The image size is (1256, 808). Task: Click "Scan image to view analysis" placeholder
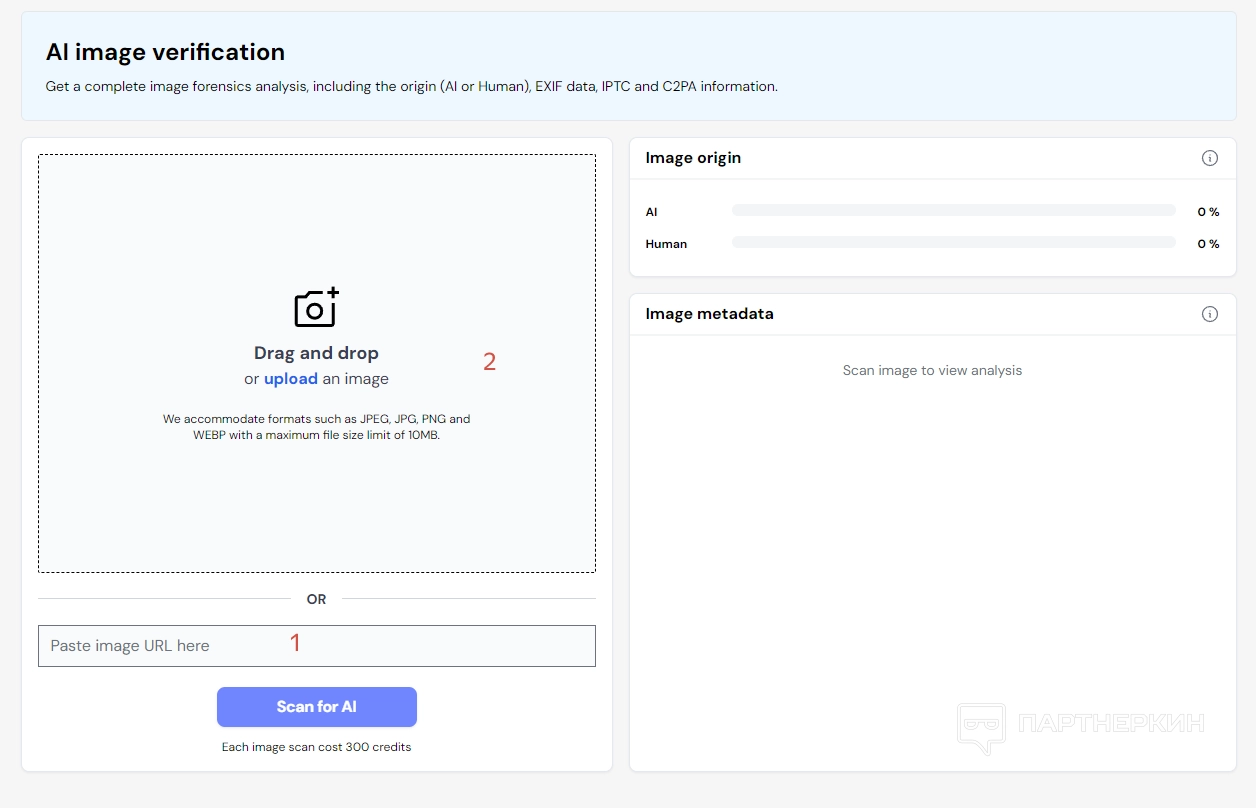pos(932,370)
